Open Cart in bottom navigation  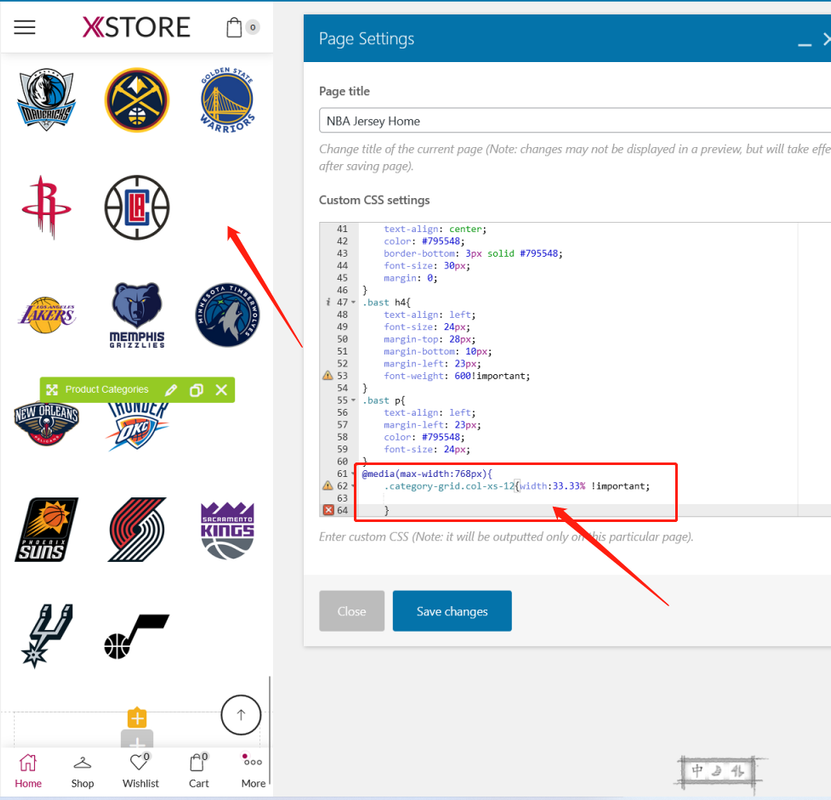pos(199,771)
